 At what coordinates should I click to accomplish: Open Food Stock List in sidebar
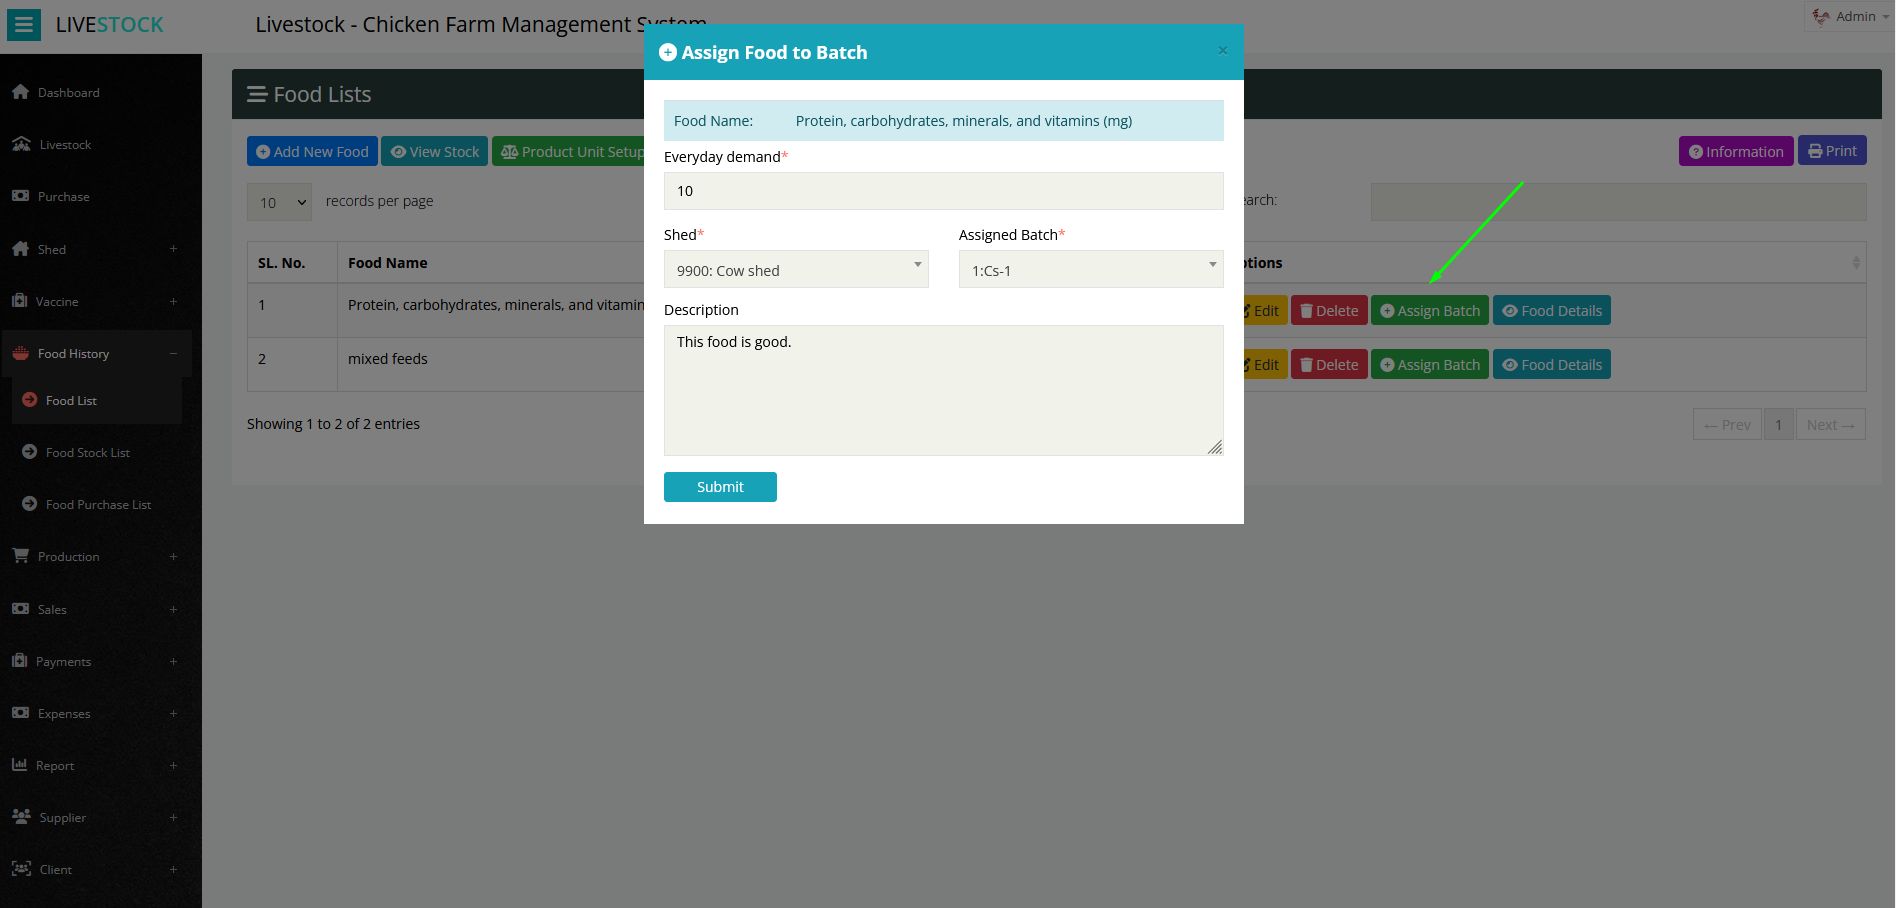[x=87, y=453]
